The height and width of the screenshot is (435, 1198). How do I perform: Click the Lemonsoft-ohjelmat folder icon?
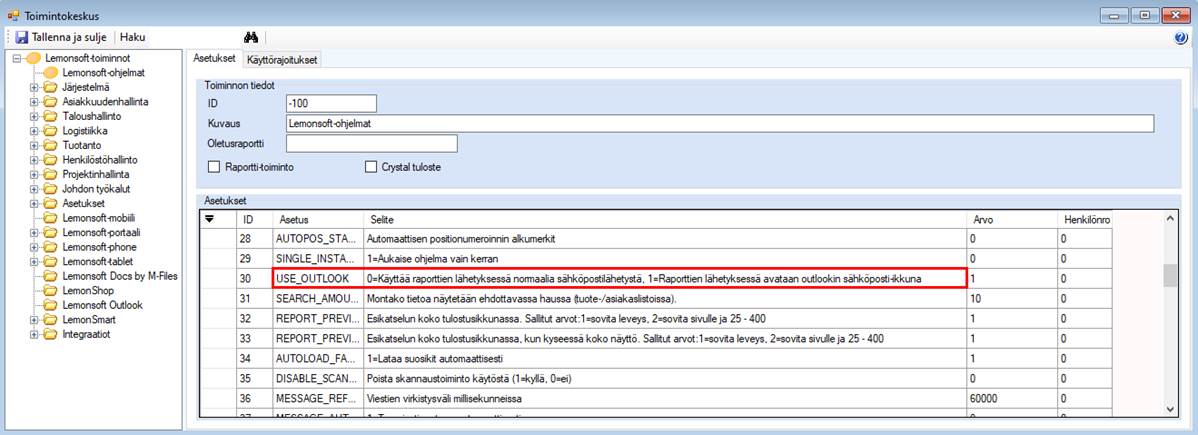(50, 73)
